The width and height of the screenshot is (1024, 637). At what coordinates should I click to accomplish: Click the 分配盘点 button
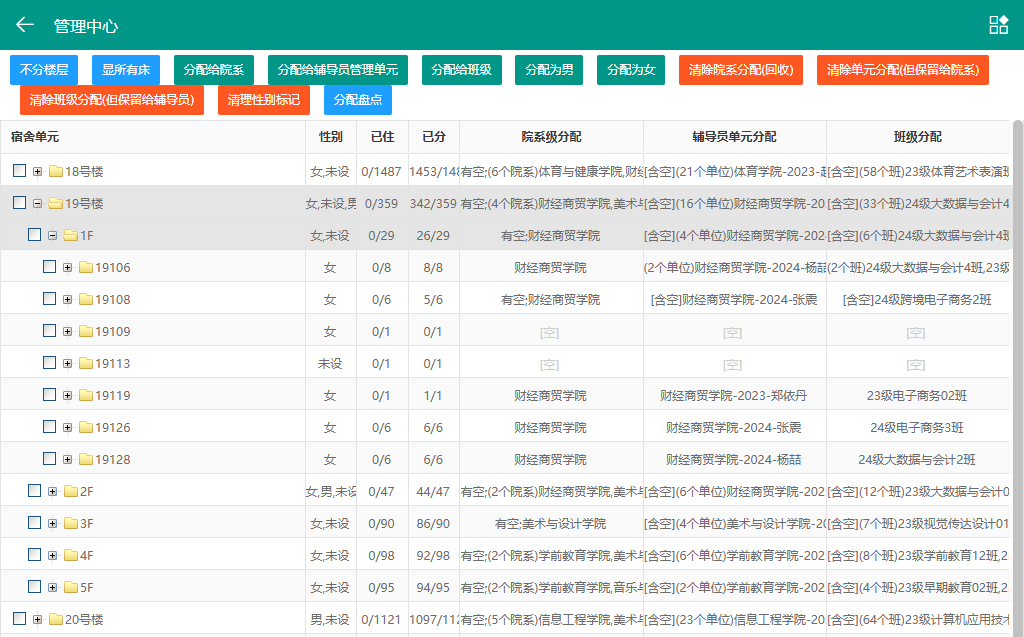pyautogui.click(x=358, y=100)
